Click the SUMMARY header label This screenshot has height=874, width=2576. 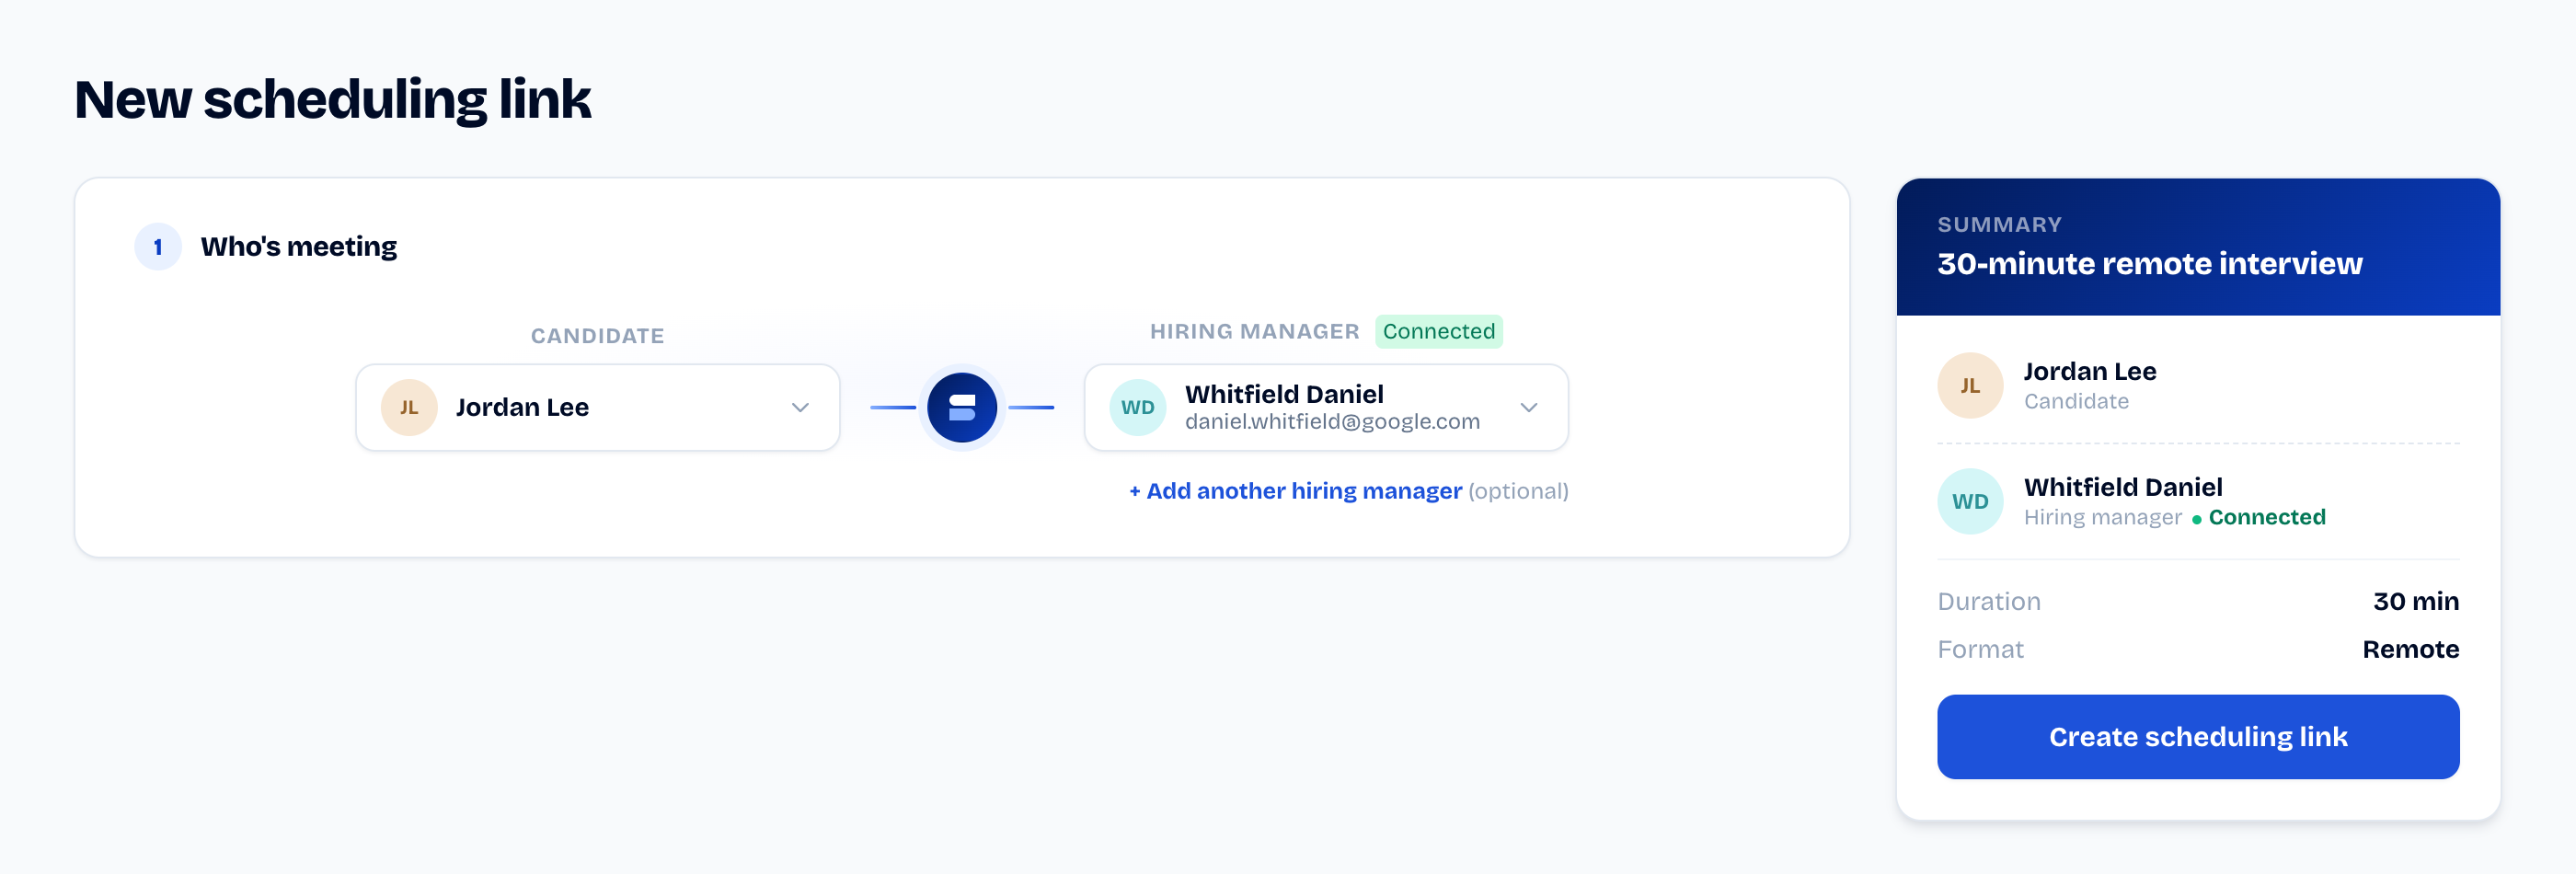[1999, 225]
